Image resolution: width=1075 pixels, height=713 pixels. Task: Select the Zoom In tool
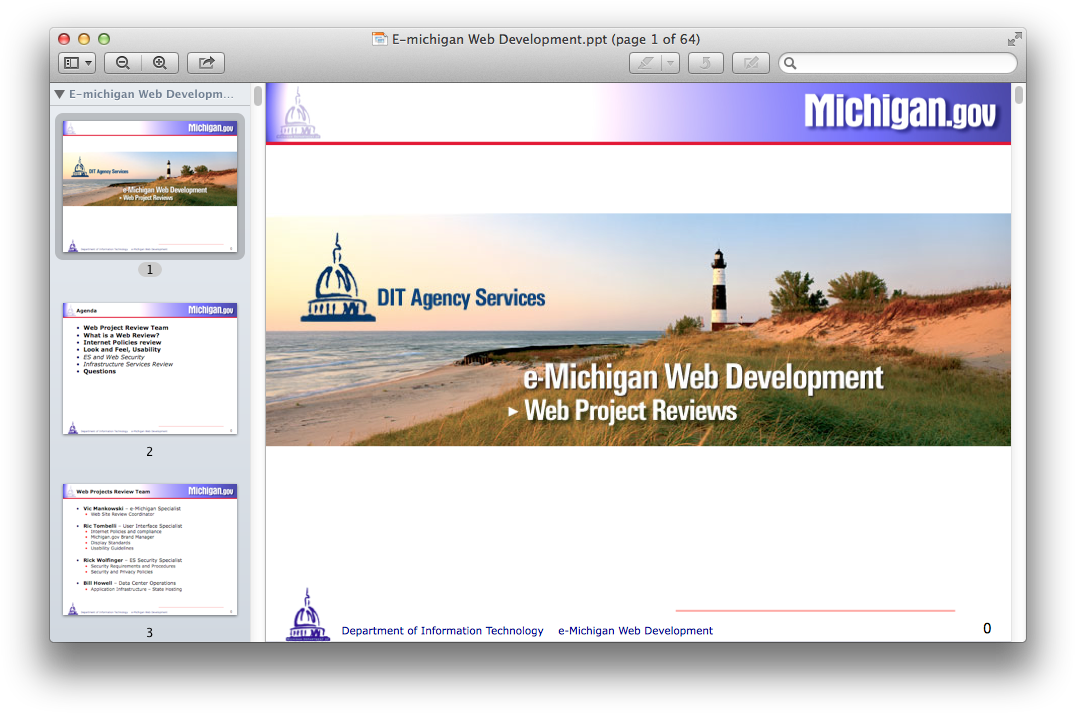[x=160, y=62]
